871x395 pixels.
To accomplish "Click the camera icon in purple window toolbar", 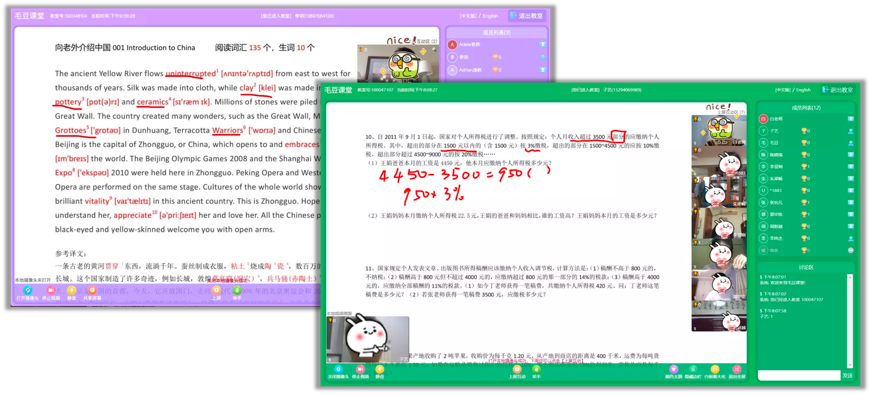I will 28,290.
